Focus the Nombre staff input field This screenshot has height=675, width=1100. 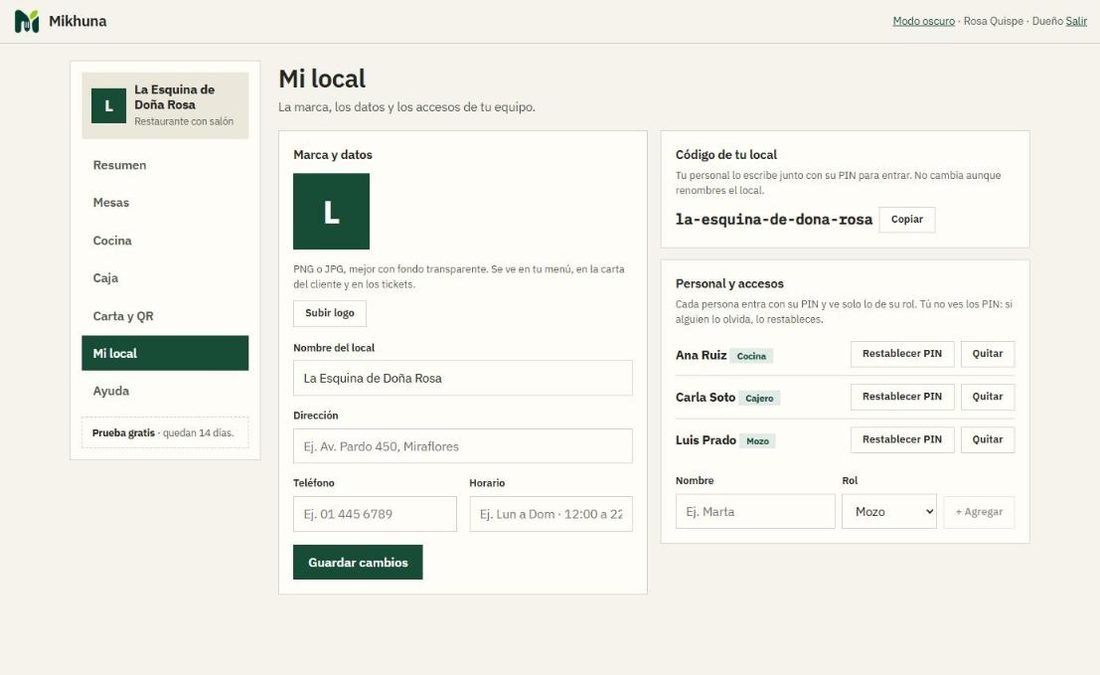point(755,512)
